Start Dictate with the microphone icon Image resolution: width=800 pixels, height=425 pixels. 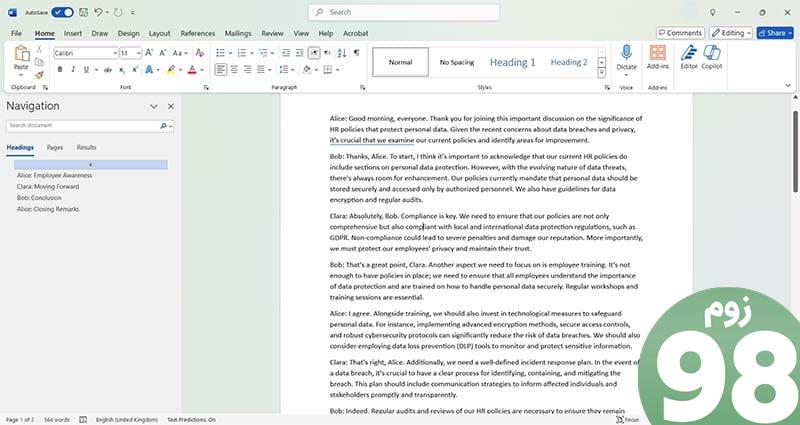point(627,53)
